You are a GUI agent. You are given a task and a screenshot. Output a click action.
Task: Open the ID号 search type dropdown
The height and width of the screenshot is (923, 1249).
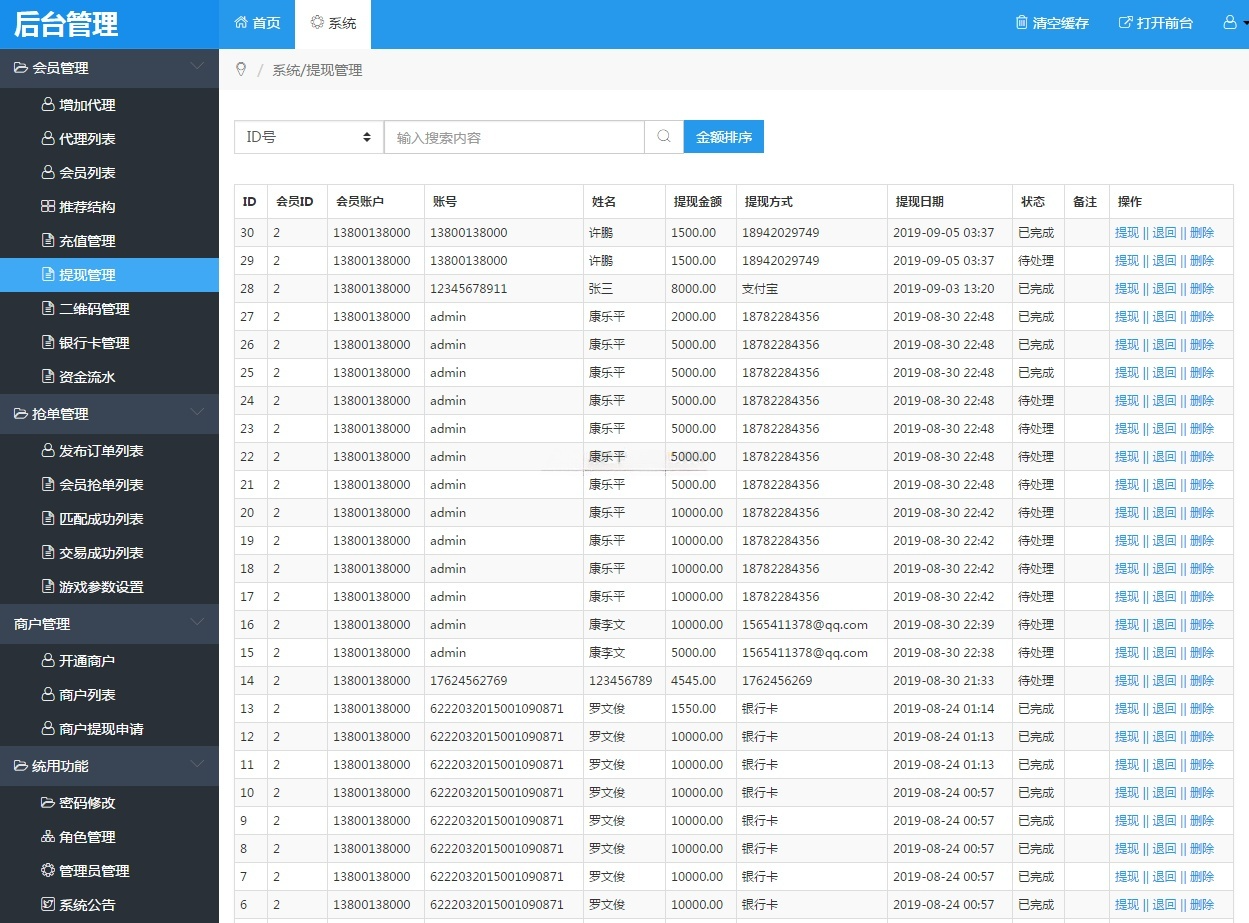307,136
